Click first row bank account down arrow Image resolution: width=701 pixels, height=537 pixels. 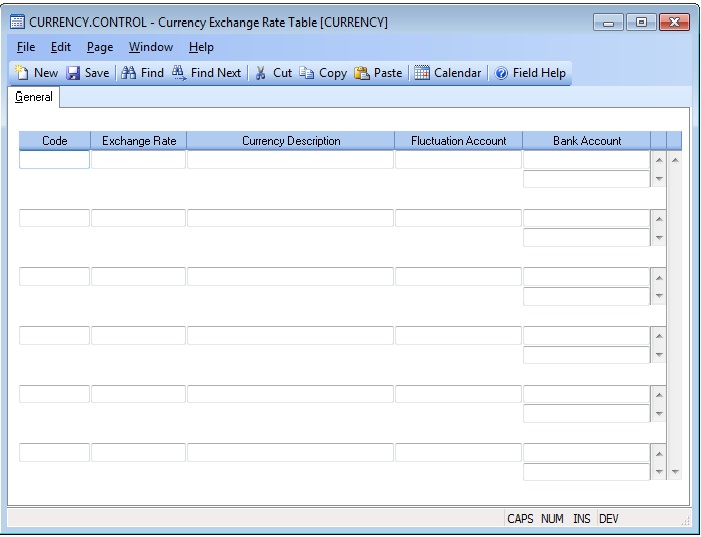coord(659,178)
